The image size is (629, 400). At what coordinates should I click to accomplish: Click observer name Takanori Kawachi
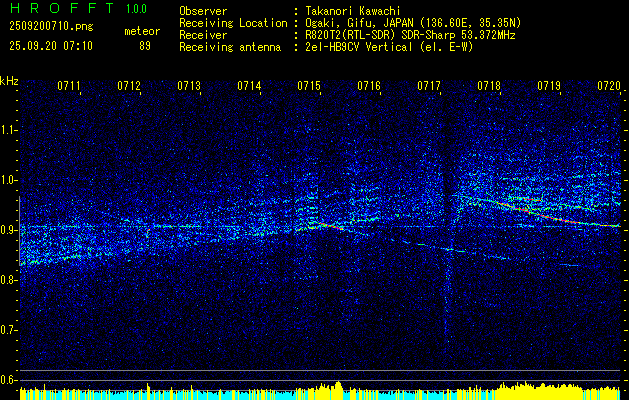click(x=352, y=11)
